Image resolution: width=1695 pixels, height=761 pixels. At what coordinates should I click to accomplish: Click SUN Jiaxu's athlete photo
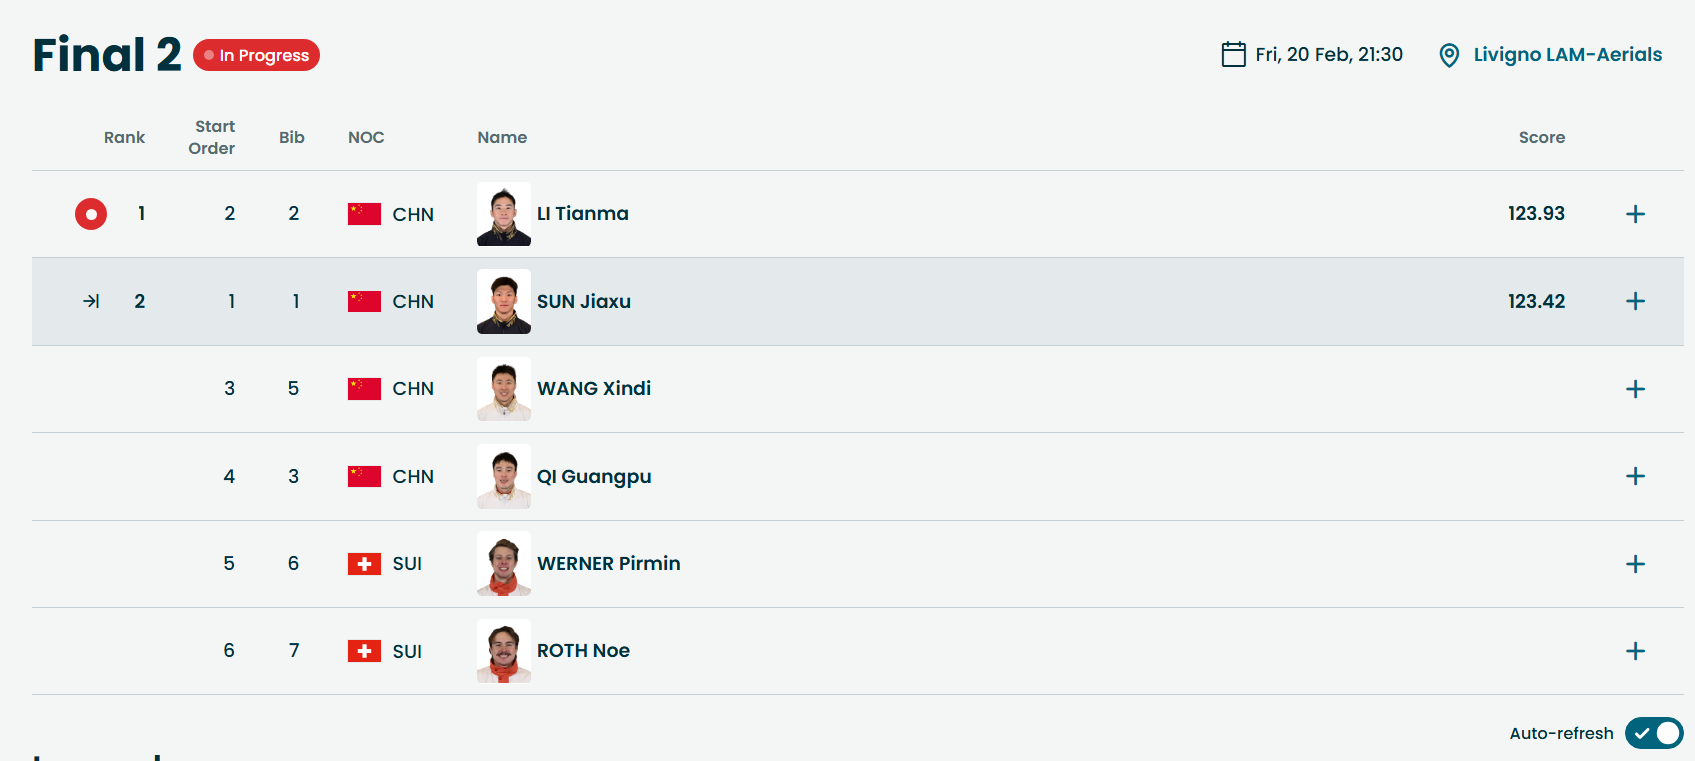pos(504,301)
